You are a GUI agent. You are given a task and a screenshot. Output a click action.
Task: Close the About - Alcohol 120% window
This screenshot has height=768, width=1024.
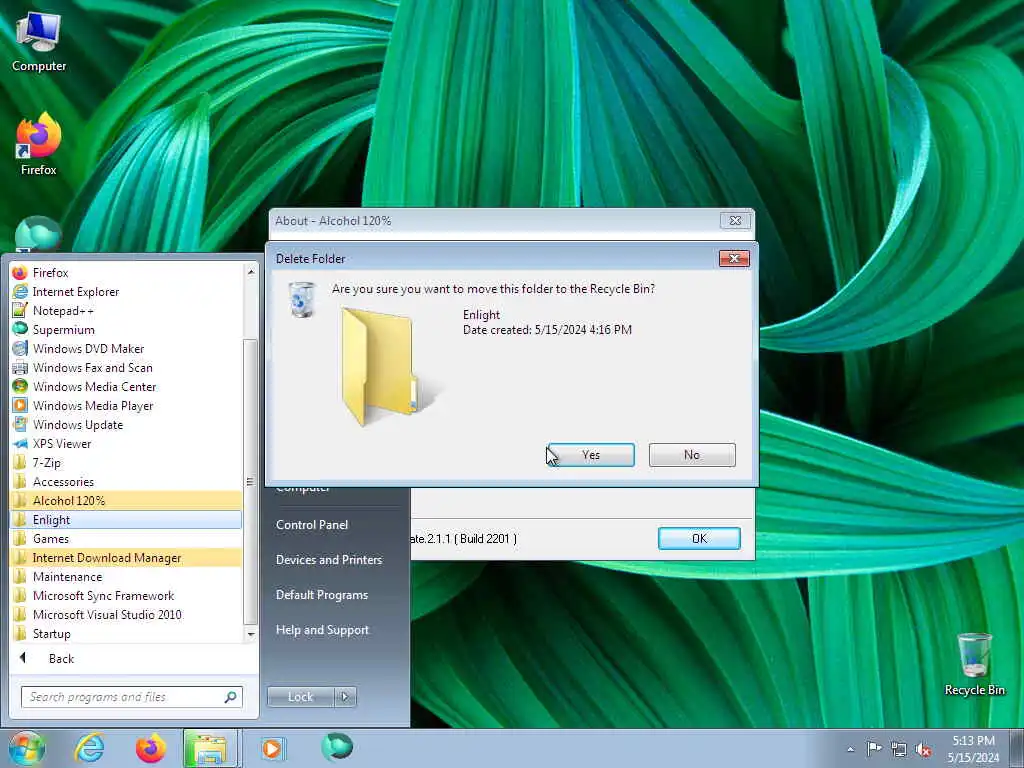[x=735, y=221]
